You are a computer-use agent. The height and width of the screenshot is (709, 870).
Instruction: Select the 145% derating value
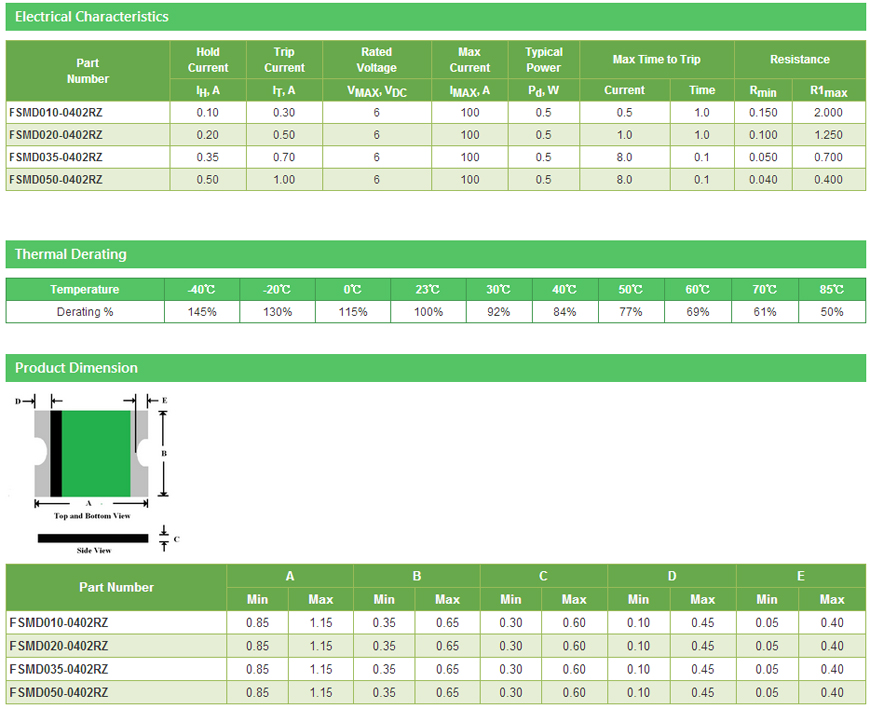coord(202,312)
